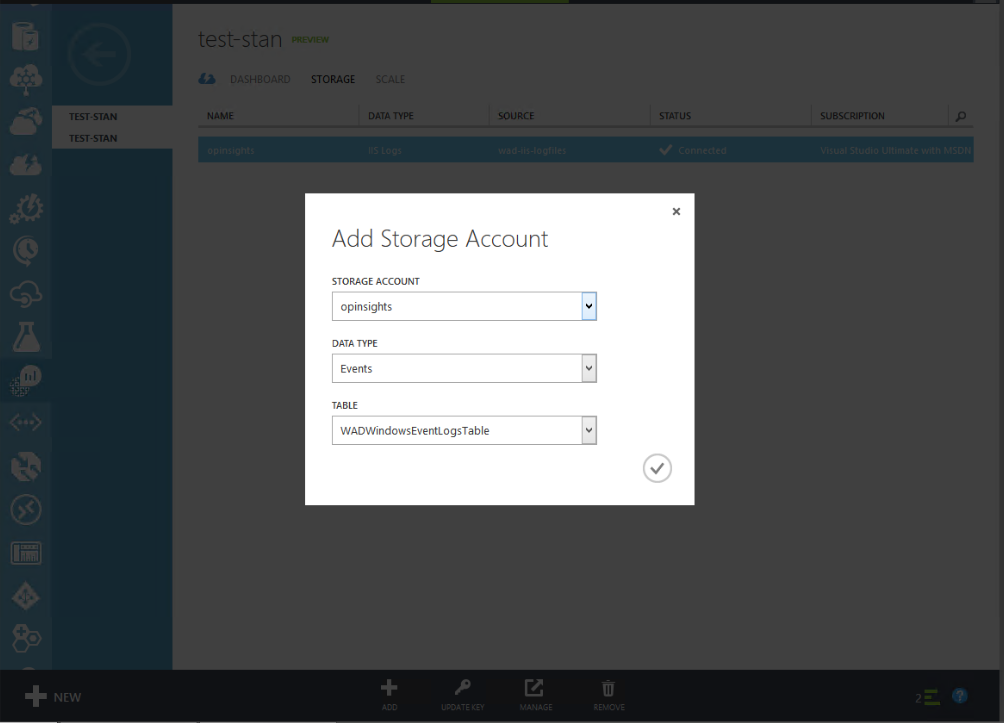
Task: Confirm dialog with the checkmark button
Action: pos(657,468)
